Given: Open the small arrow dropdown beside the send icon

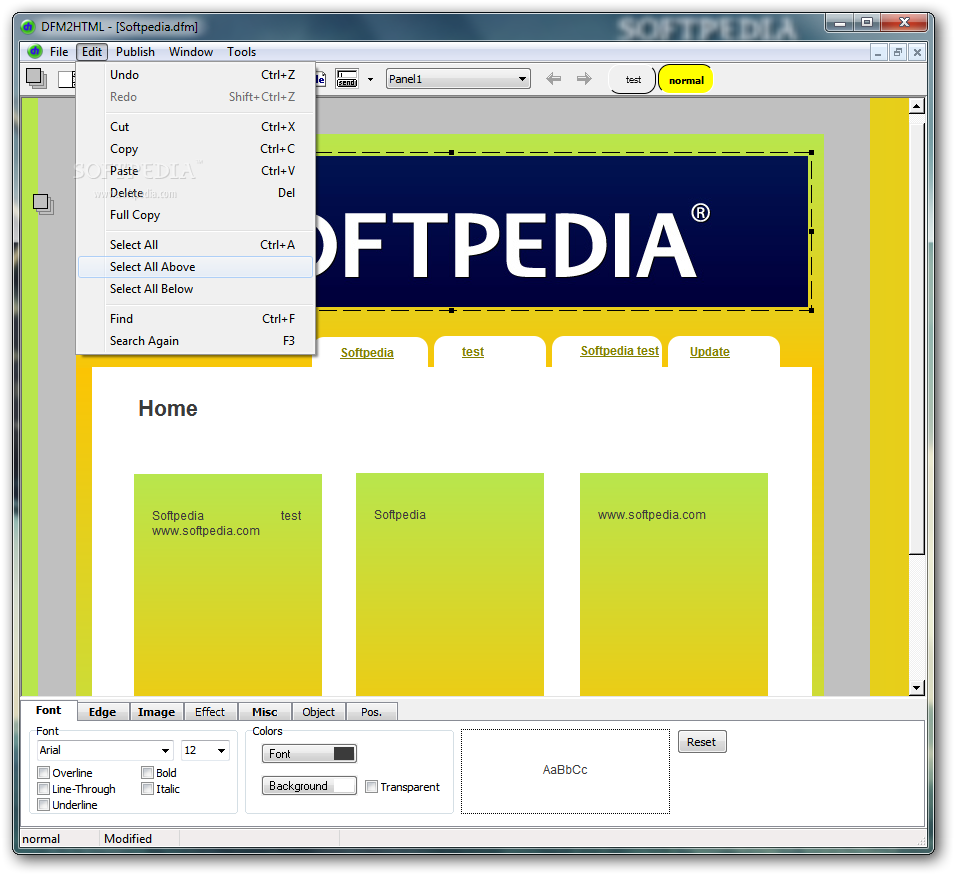Looking at the screenshot, I should pos(370,79).
